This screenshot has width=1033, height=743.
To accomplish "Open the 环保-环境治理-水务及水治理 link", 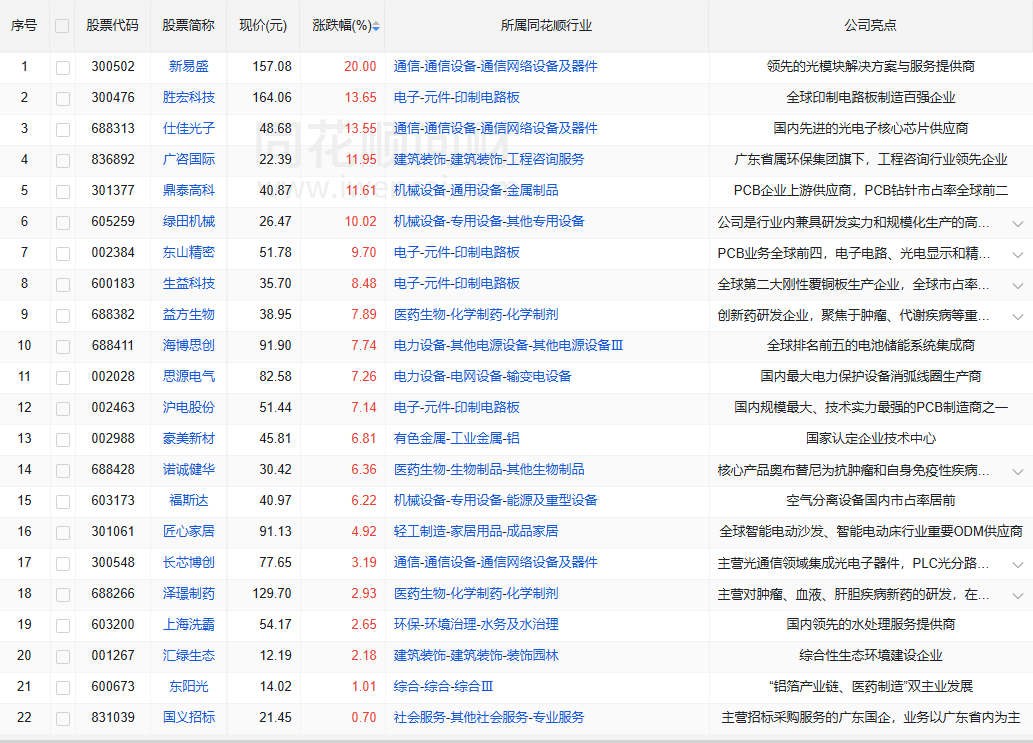I will pyautogui.click(x=476, y=624).
